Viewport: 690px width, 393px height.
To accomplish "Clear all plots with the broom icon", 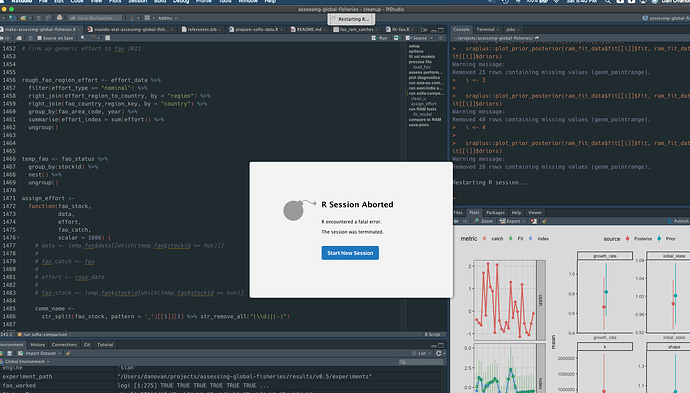I will point(544,221).
